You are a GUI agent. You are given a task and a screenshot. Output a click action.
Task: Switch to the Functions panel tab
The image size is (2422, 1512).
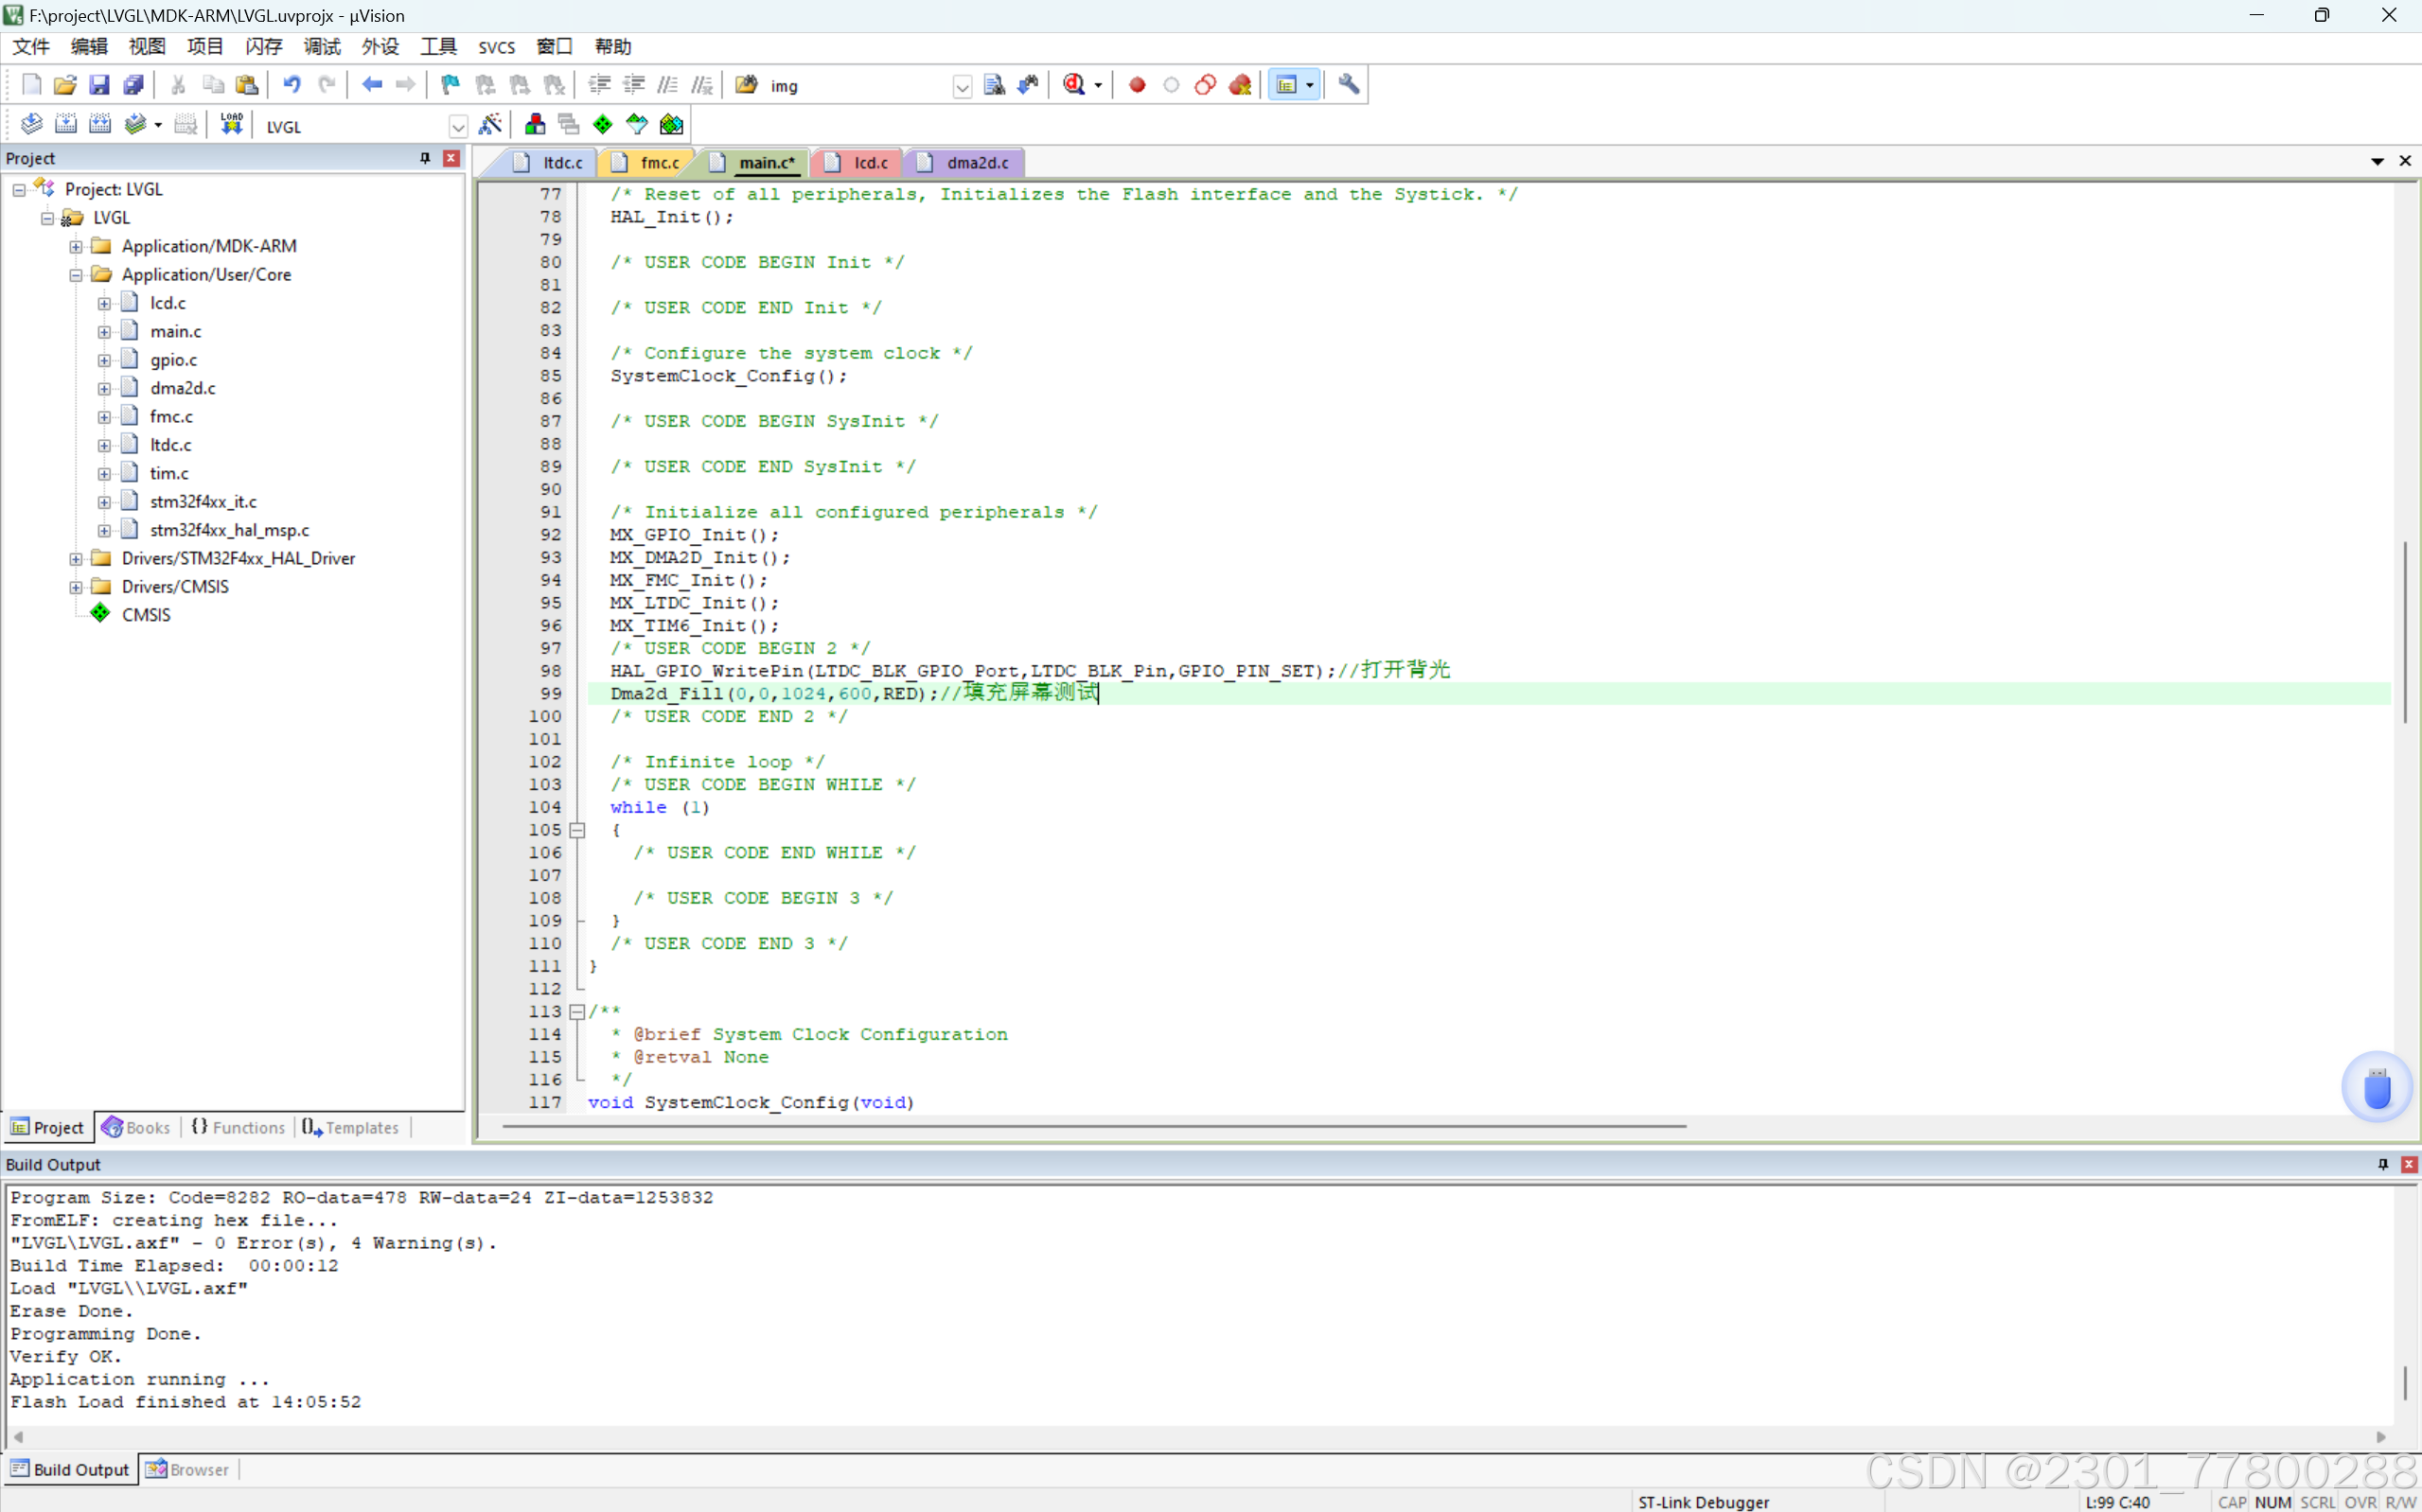click(x=238, y=1127)
